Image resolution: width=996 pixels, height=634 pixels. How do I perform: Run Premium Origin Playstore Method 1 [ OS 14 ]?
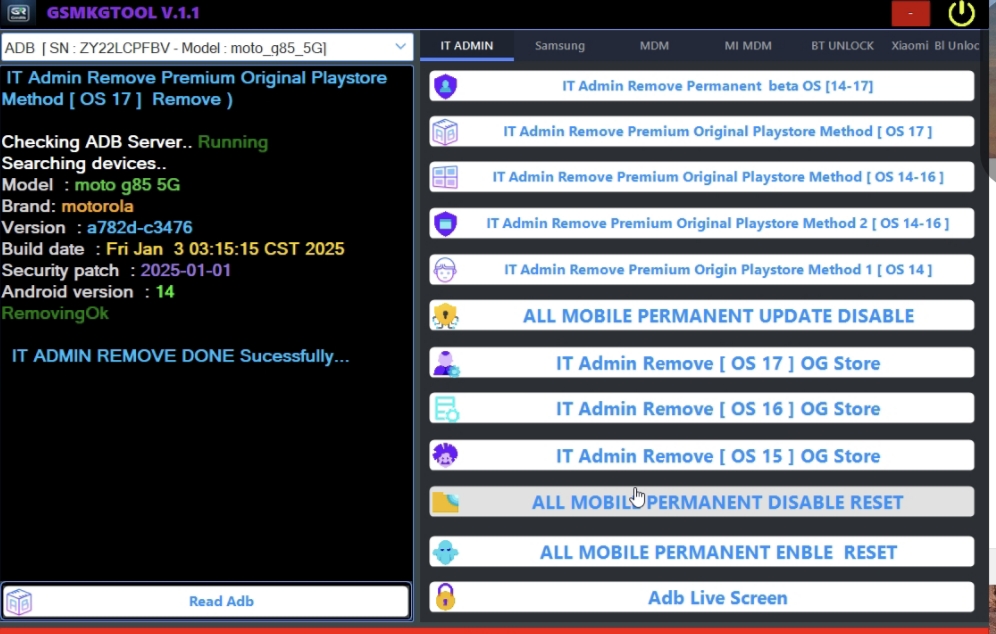tap(701, 270)
